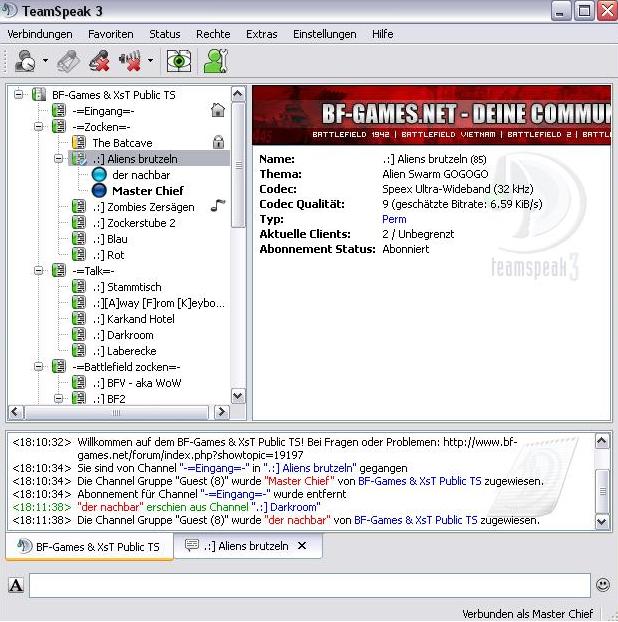Screen dimensions: 618x622
Task: Click the channel icon of Karkand Hotel
Action: click(x=79, y=318)
